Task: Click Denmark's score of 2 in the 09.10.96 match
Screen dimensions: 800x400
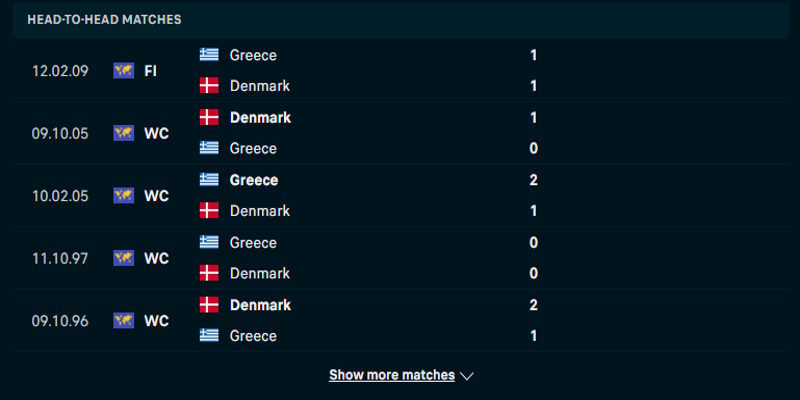Action: click(534, 305)
